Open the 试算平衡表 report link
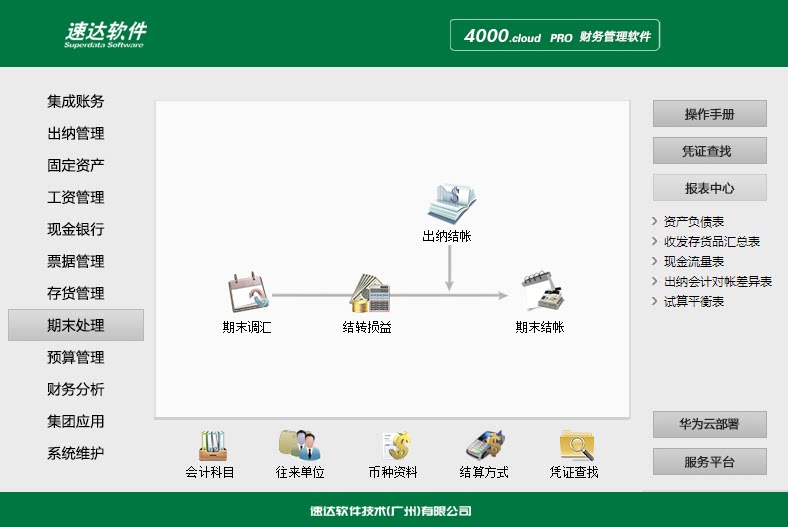The image size is (788, 527). [x=694, y=301]
